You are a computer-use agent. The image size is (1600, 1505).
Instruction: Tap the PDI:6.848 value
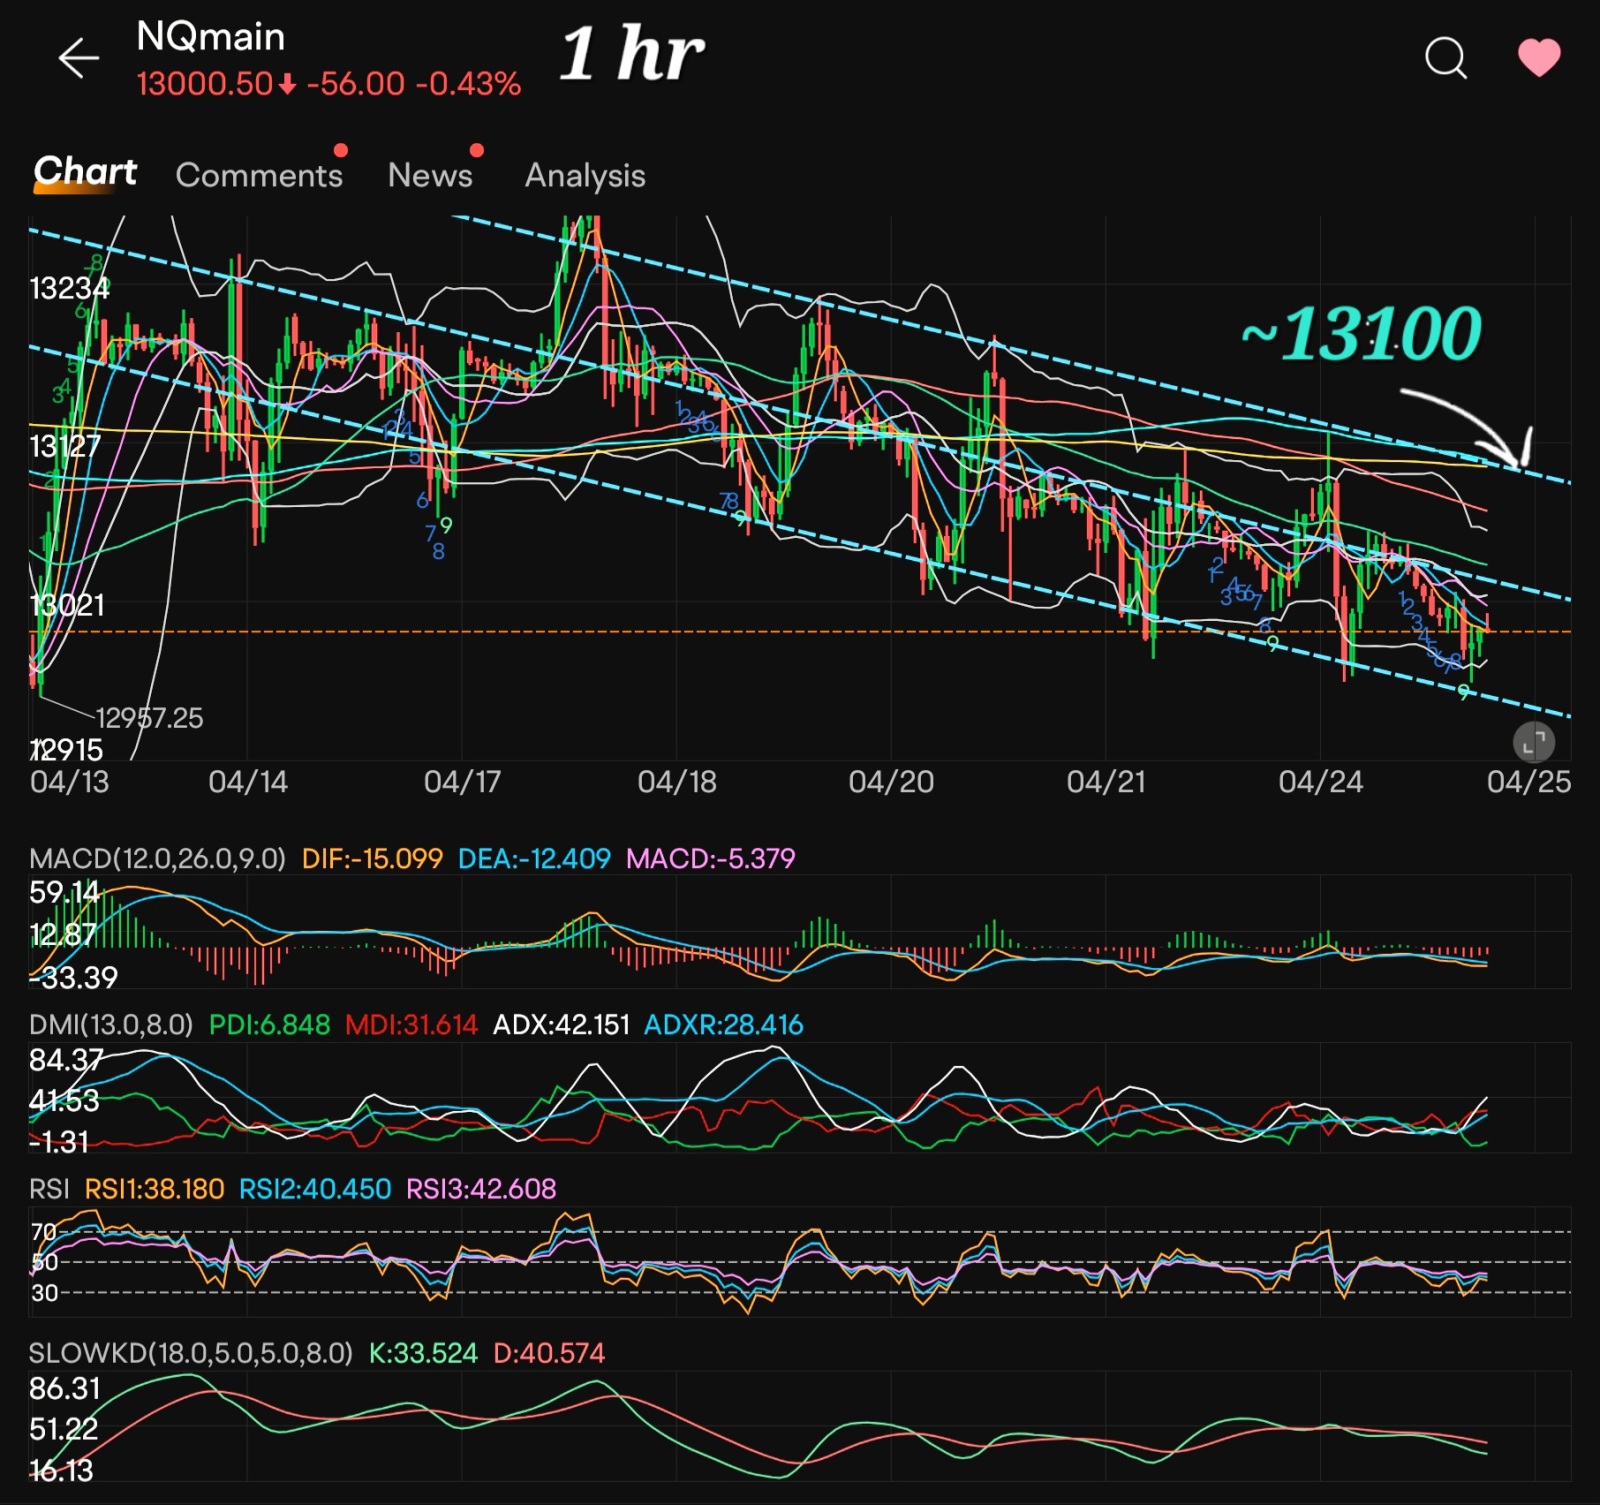pyautogui.click(x=269, y=1025)
